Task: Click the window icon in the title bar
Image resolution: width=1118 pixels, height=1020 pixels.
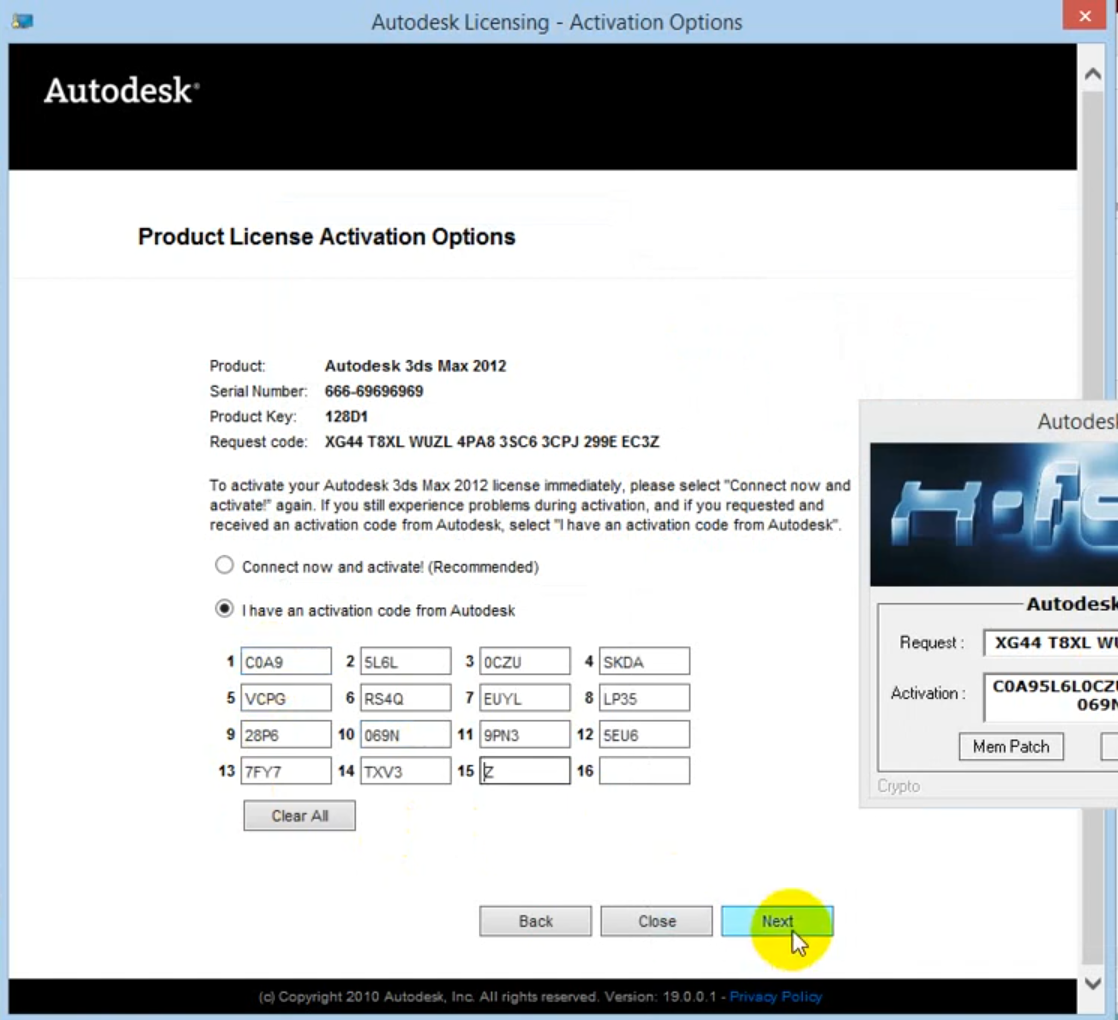Action: pyautogui.click(x=22, y=21)
